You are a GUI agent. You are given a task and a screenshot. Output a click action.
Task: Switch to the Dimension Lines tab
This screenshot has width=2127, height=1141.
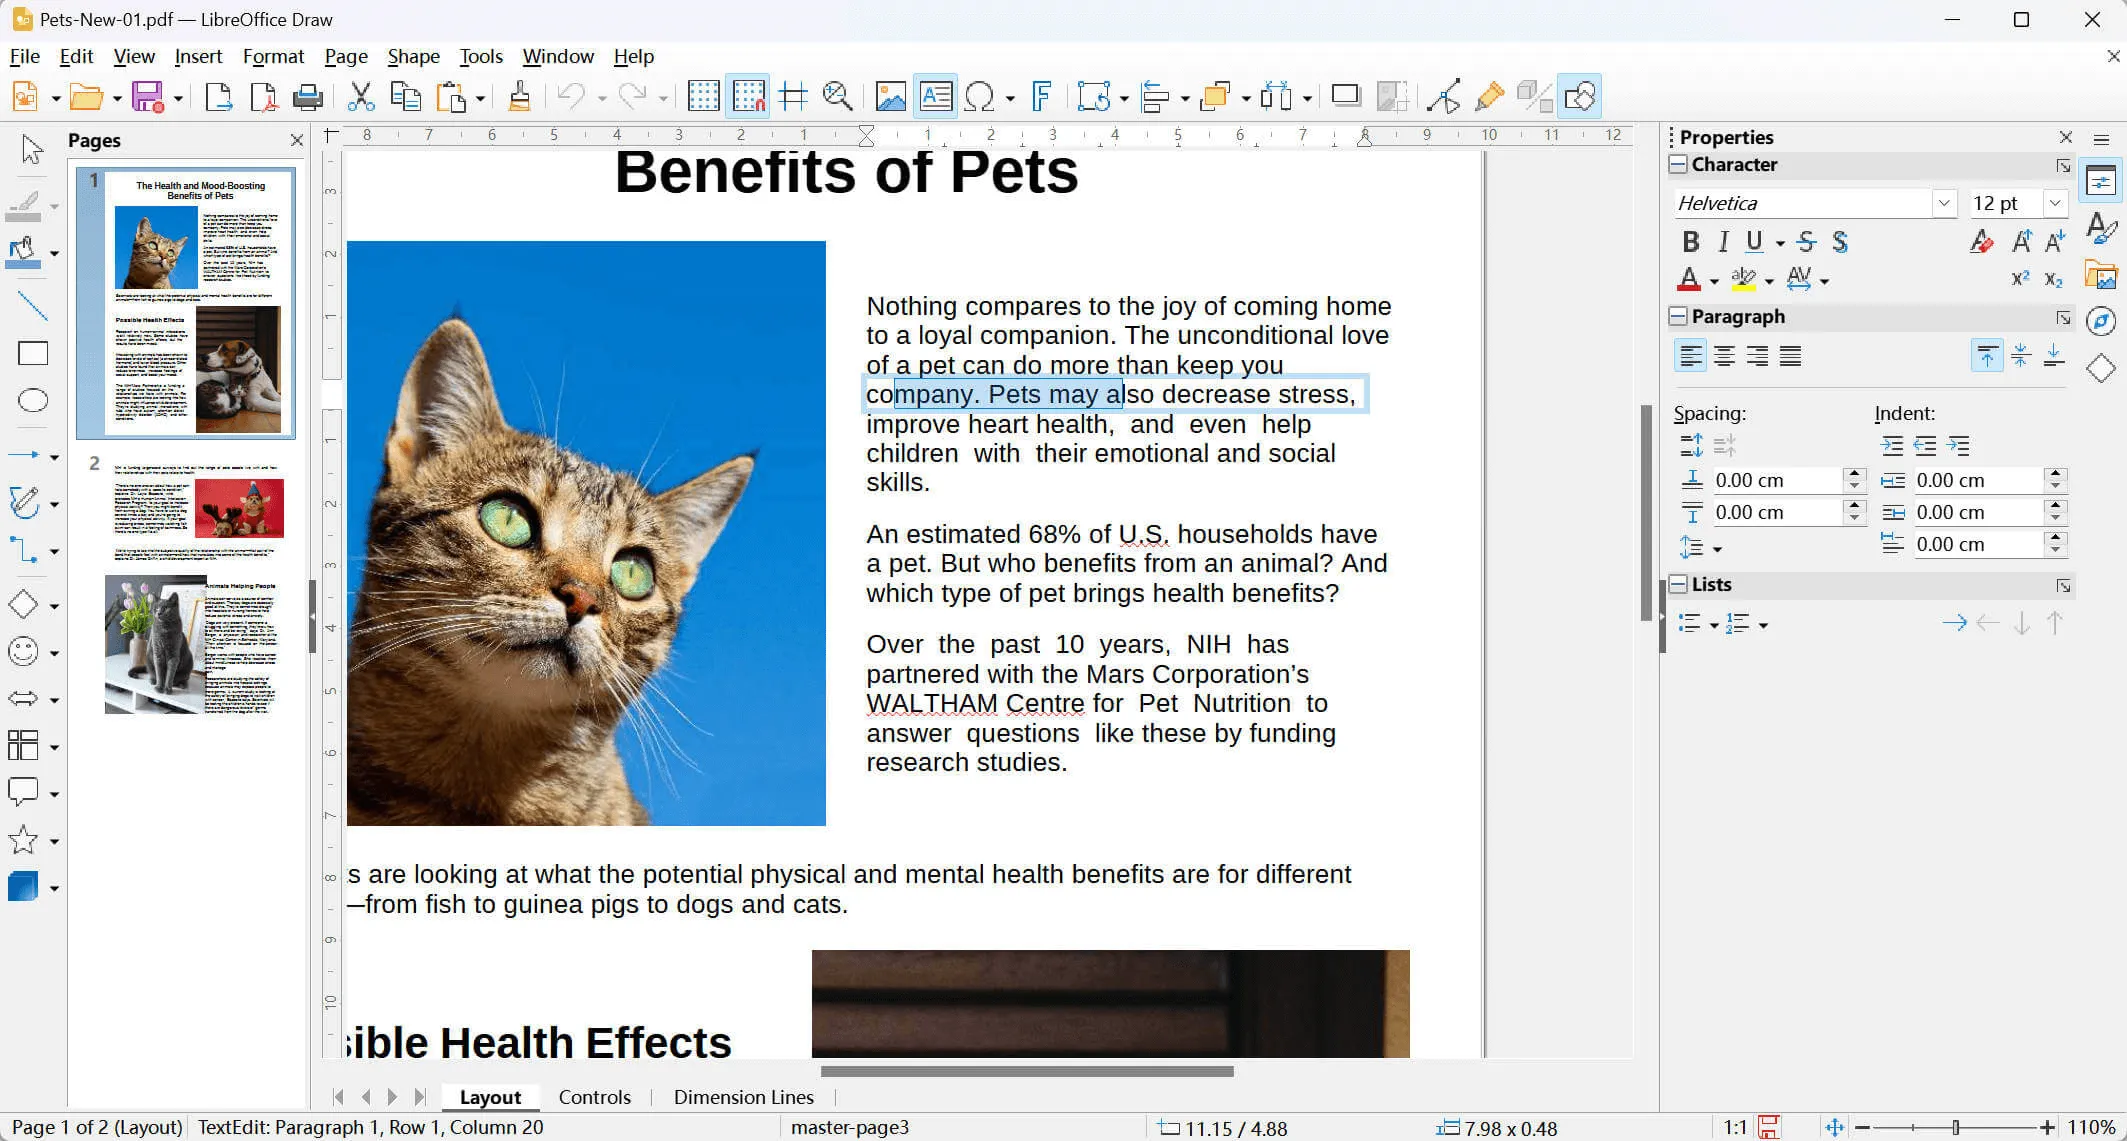point(744,1097)
